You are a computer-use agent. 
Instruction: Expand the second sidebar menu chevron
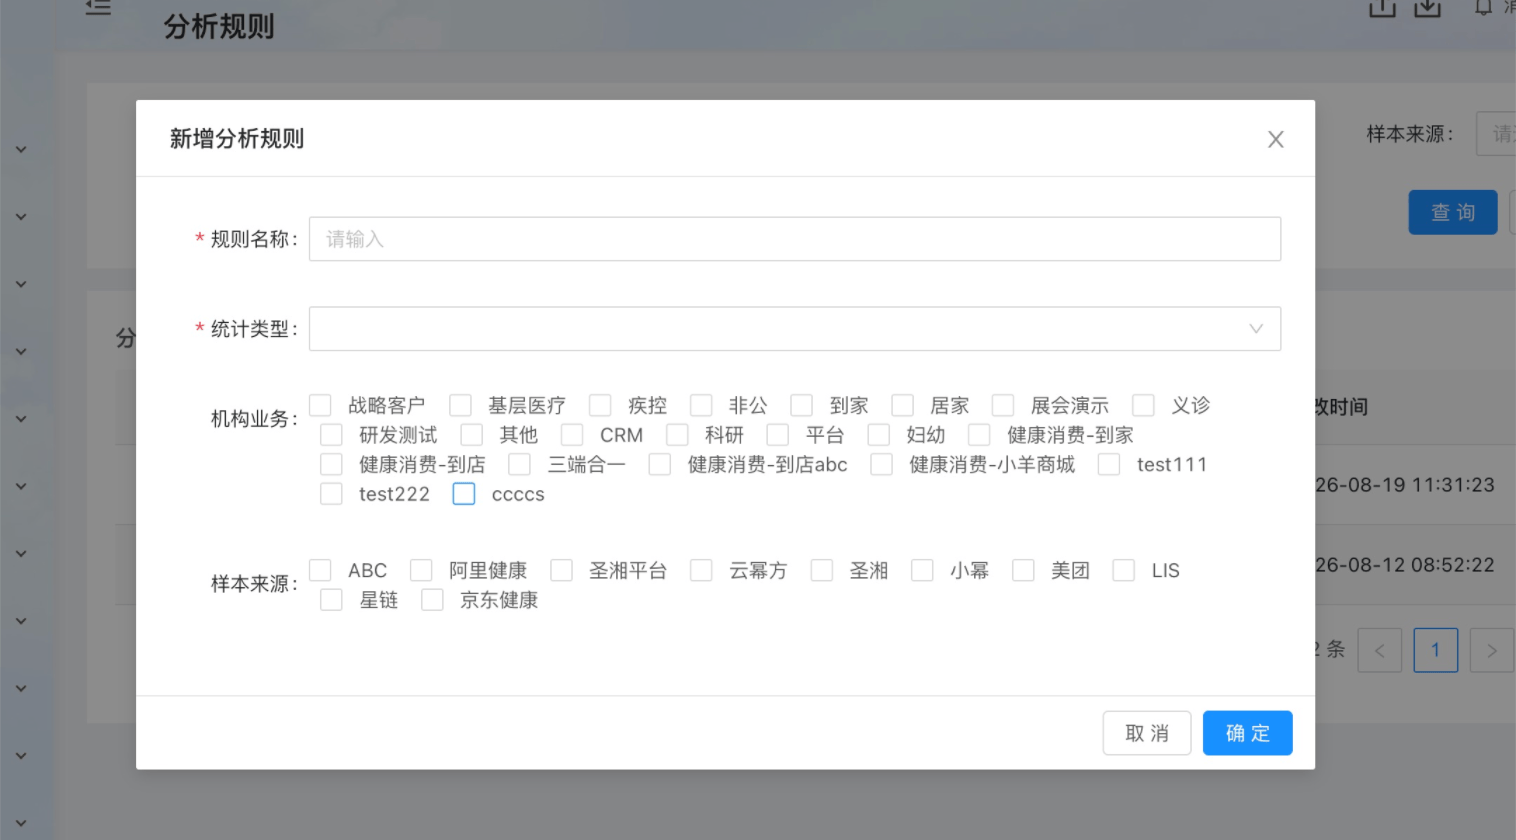21,217
